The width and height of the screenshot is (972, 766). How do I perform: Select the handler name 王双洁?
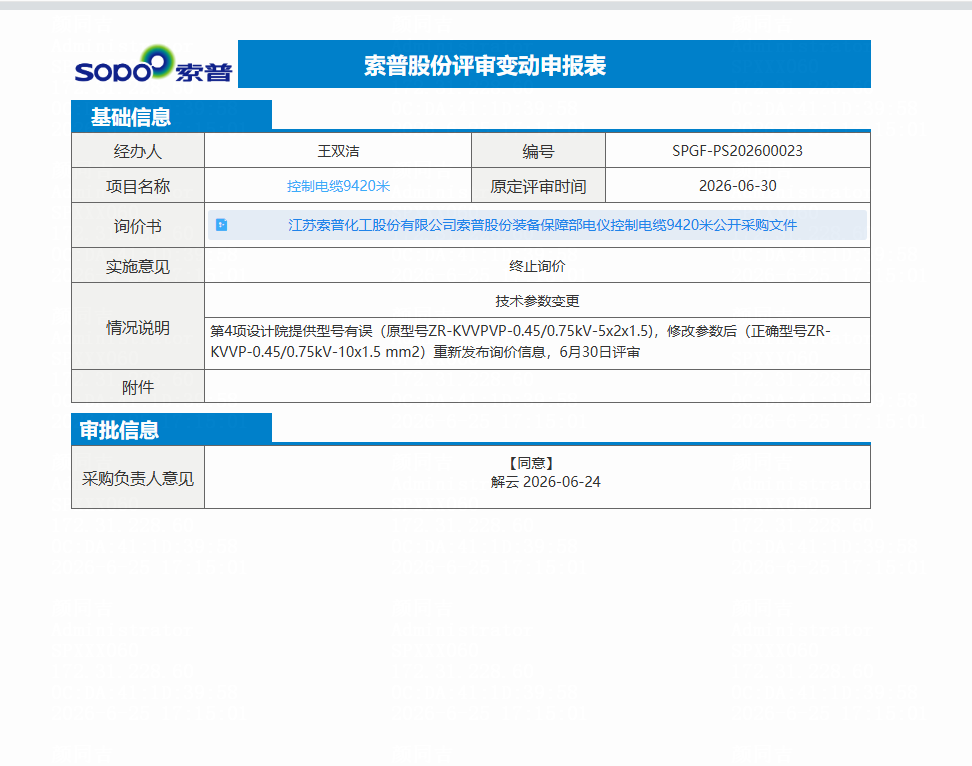(x=338, y=151)
